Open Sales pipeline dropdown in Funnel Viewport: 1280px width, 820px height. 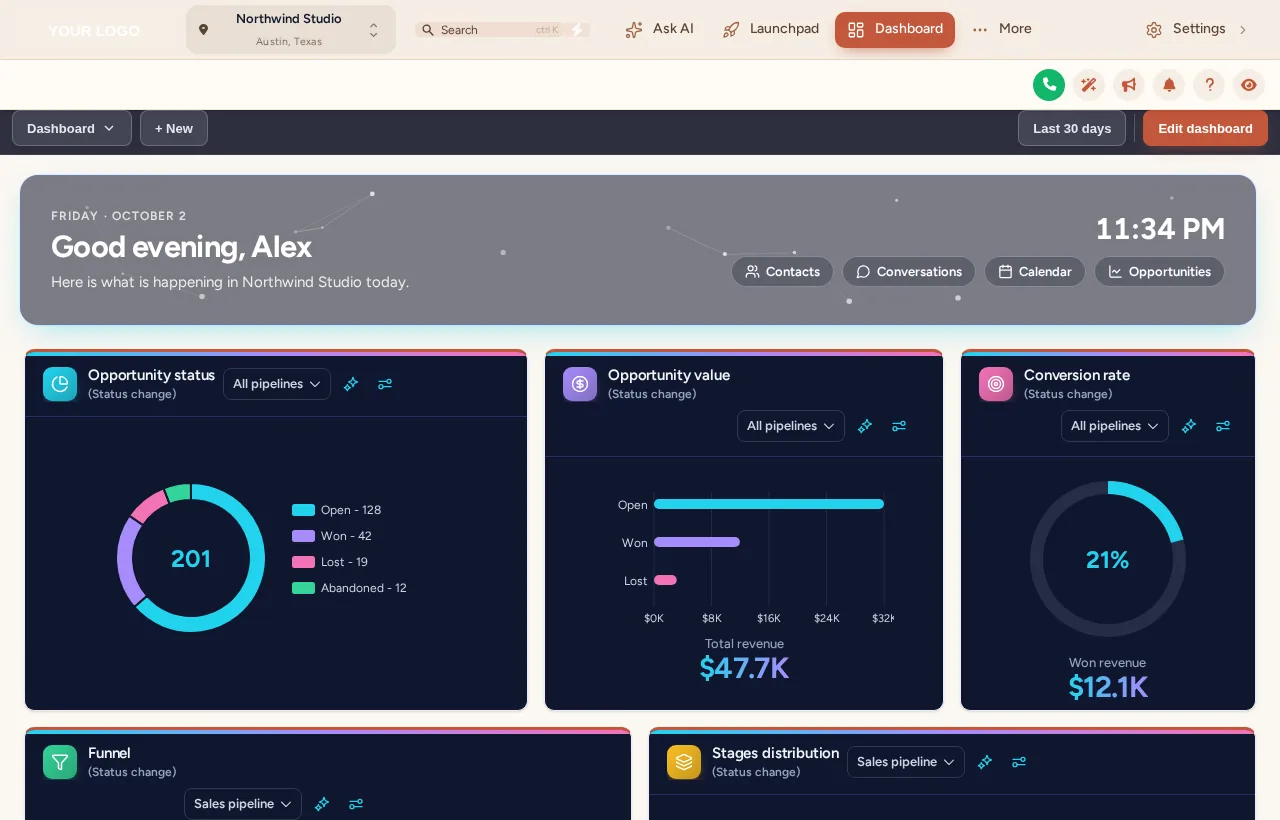point(243,804)
